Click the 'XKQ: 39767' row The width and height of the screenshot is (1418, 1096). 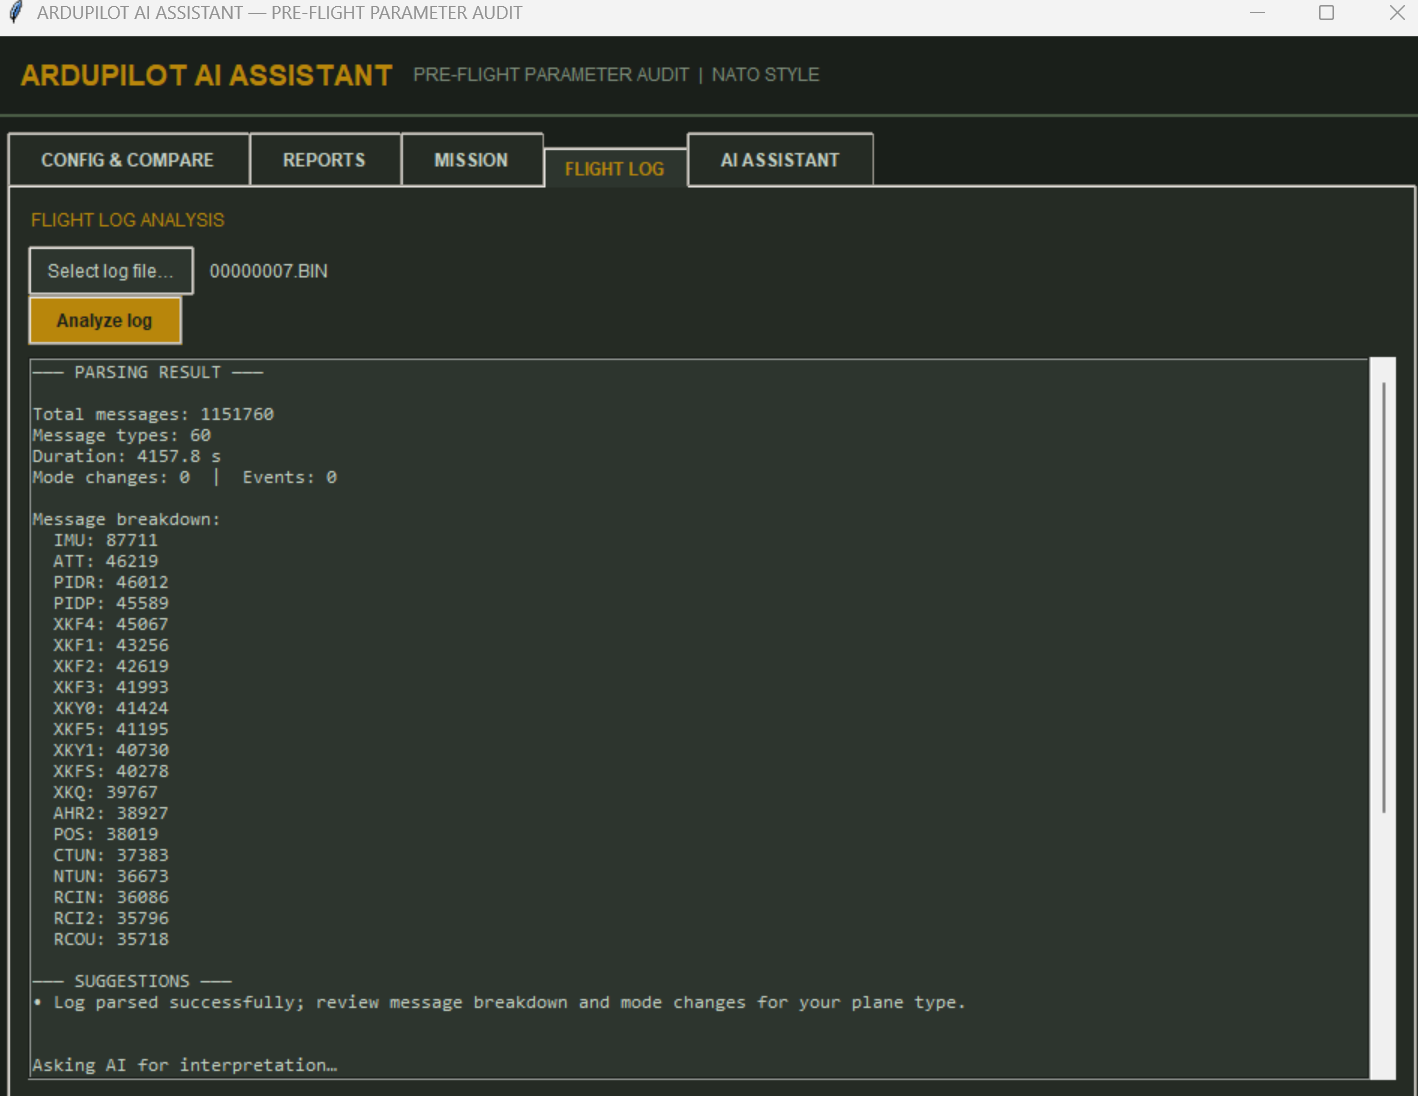pos(106,792)
